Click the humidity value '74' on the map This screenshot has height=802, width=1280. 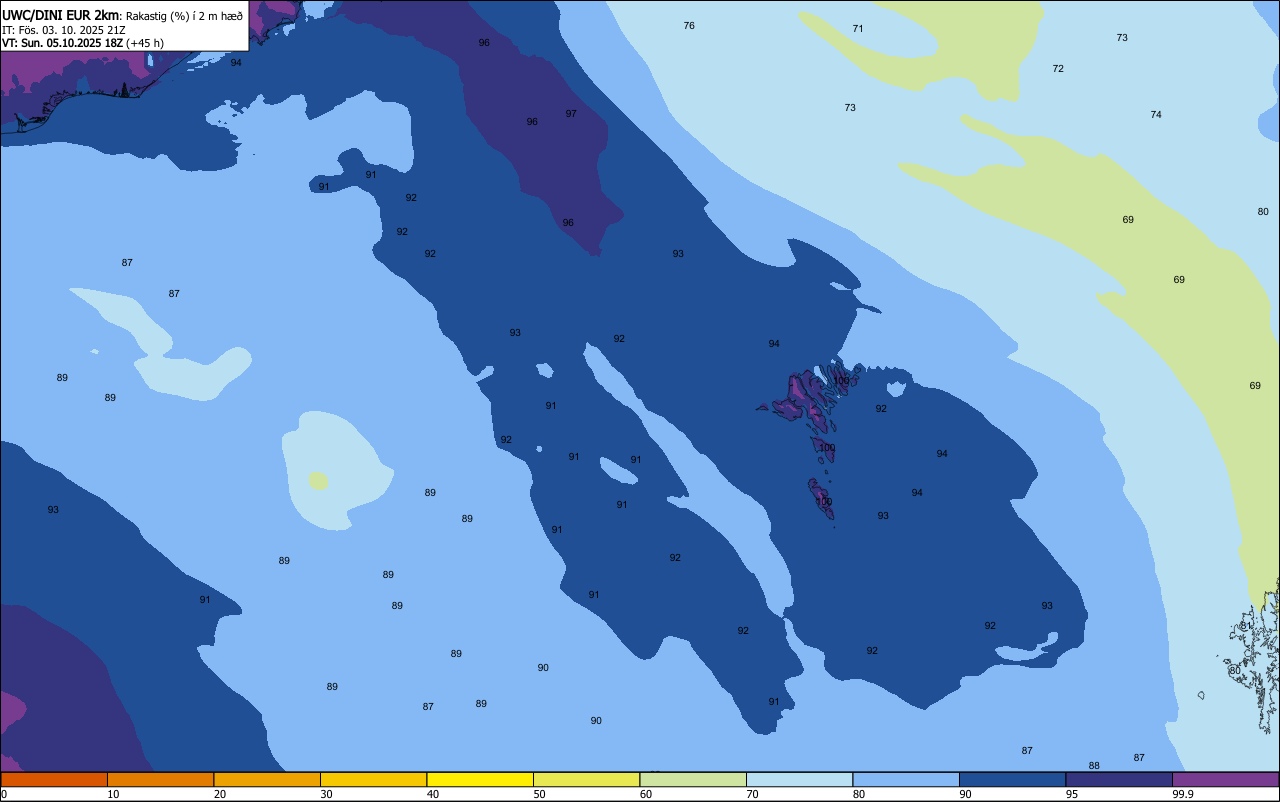pyautogui.click(x=1156, y=115)
